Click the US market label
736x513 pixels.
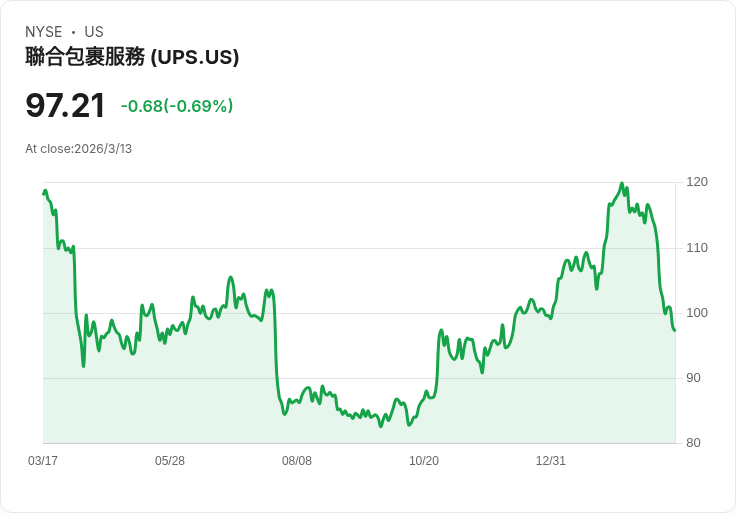coord(94,32)
